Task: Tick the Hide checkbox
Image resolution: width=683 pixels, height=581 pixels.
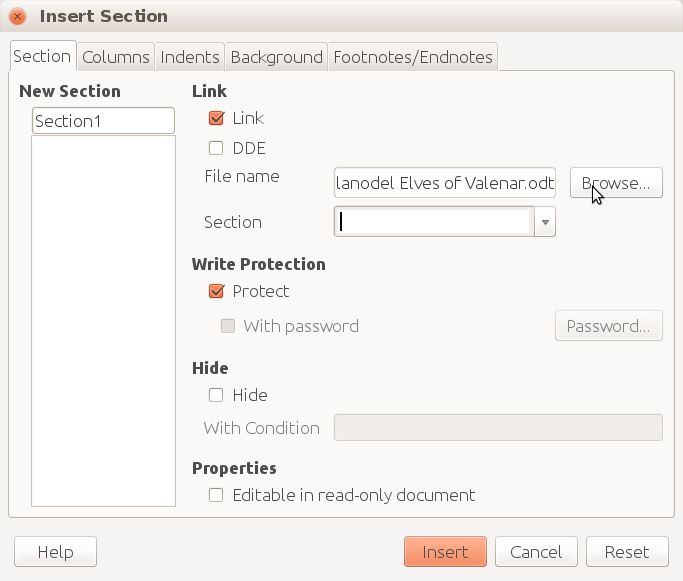Action: click(x=216, y=395)
